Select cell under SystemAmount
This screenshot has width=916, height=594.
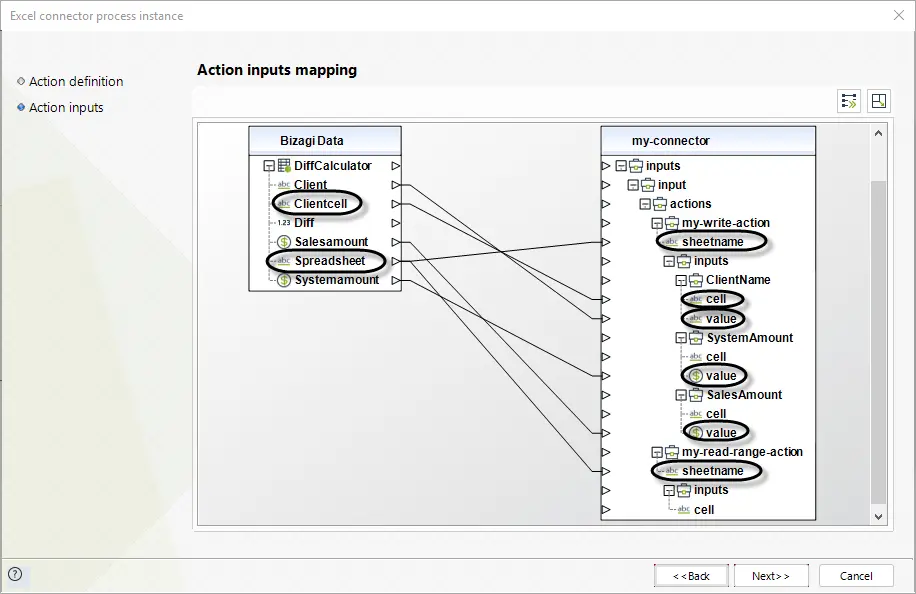pyautogui.click(x=716, y=356)
